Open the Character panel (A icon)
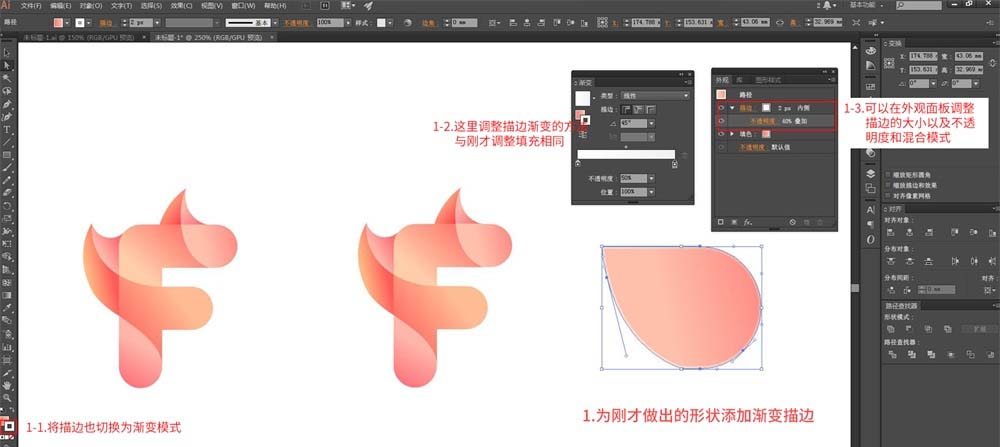 871,209
